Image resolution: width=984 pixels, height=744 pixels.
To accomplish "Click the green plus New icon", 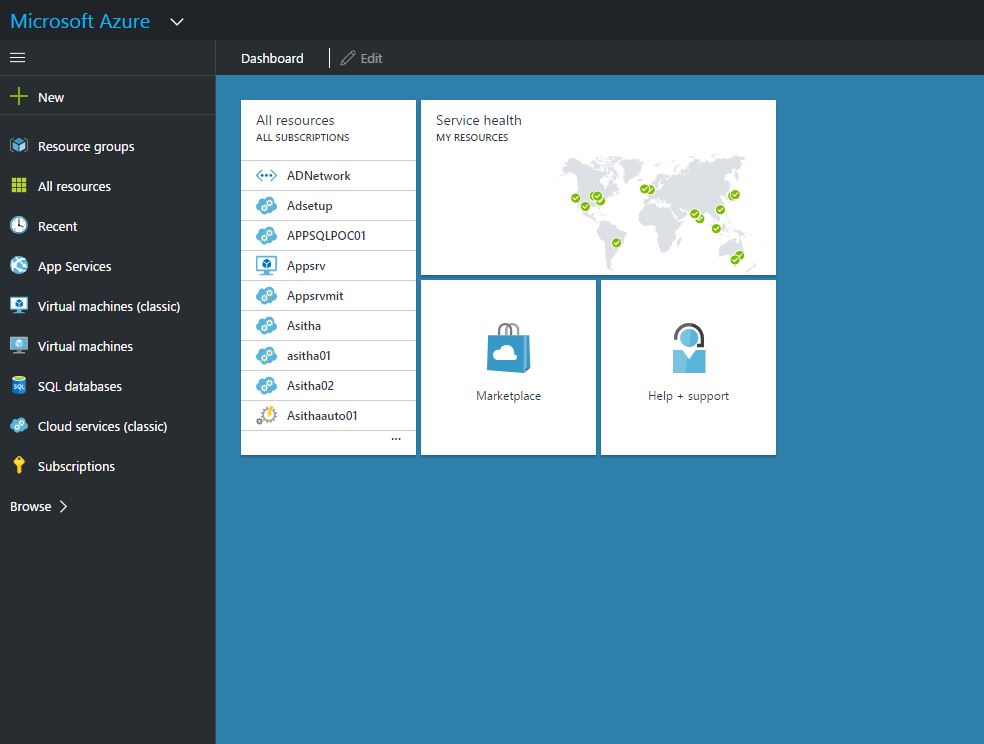I will (x=19, y=97).
